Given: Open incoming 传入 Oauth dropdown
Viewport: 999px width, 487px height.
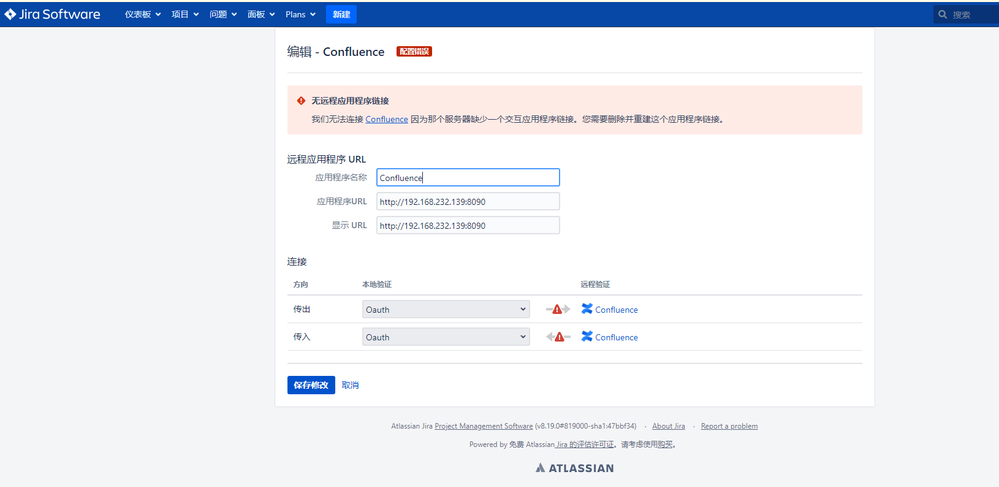Looking at the screenshot, I should [446, 337].
